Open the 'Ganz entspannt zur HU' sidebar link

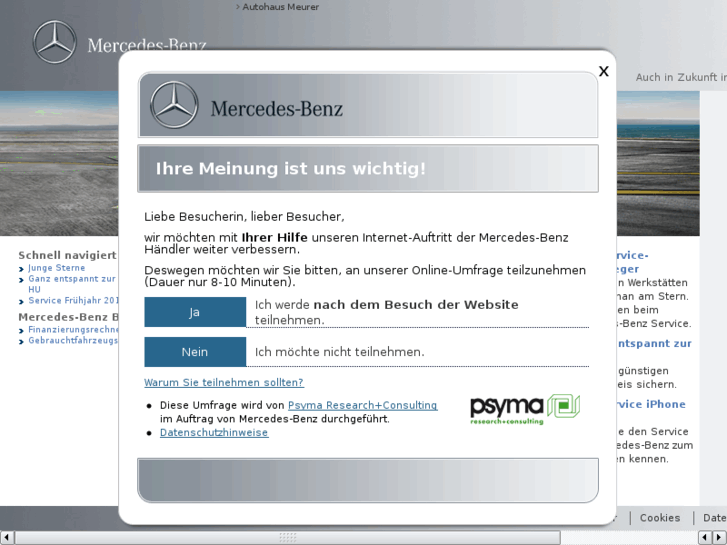(72, 284)
